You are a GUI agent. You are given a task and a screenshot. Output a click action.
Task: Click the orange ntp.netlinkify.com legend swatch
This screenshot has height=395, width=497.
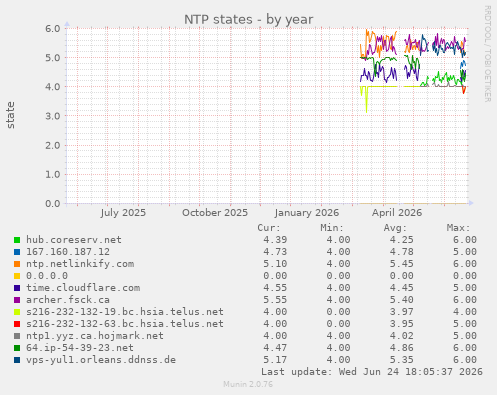pyautogui.click(x=17, y=264)
